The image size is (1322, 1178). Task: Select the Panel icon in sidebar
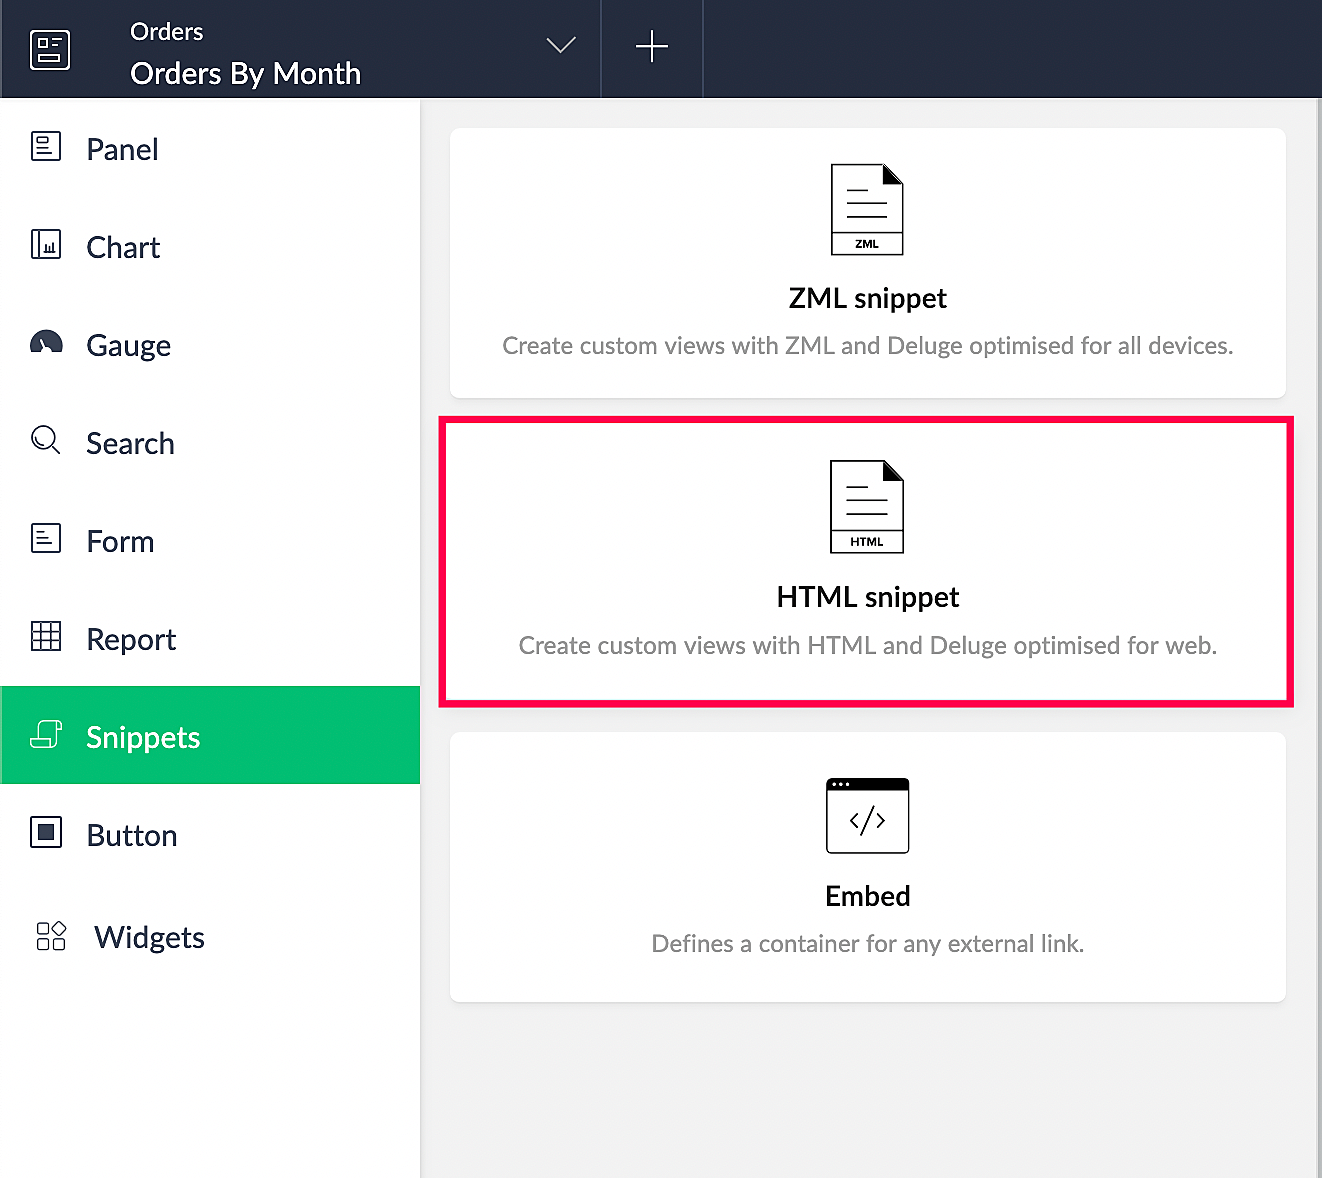46,147
